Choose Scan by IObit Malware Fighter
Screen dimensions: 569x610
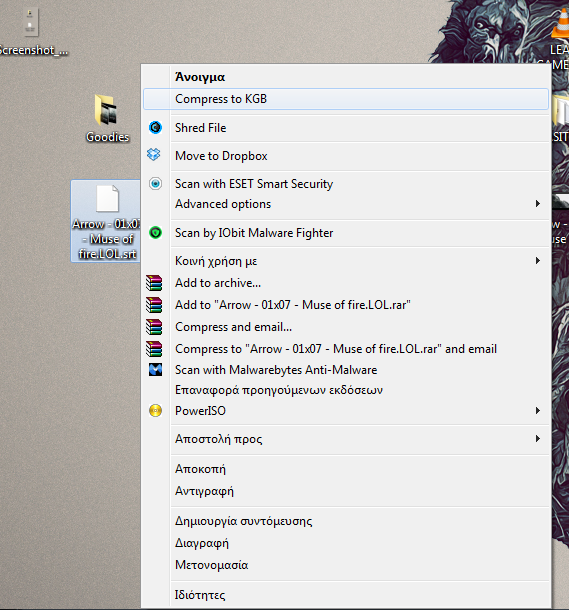[346, 233]
